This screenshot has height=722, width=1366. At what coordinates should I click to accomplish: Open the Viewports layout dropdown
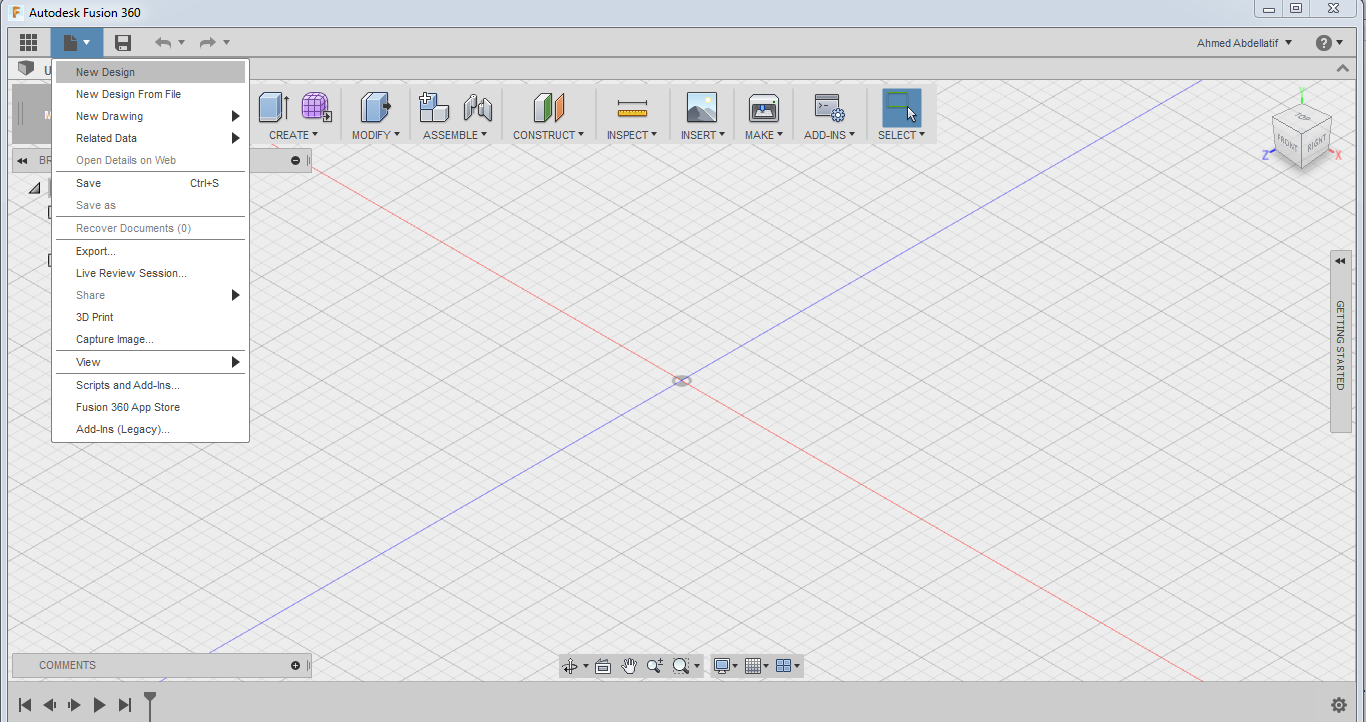tap(788, 666)
